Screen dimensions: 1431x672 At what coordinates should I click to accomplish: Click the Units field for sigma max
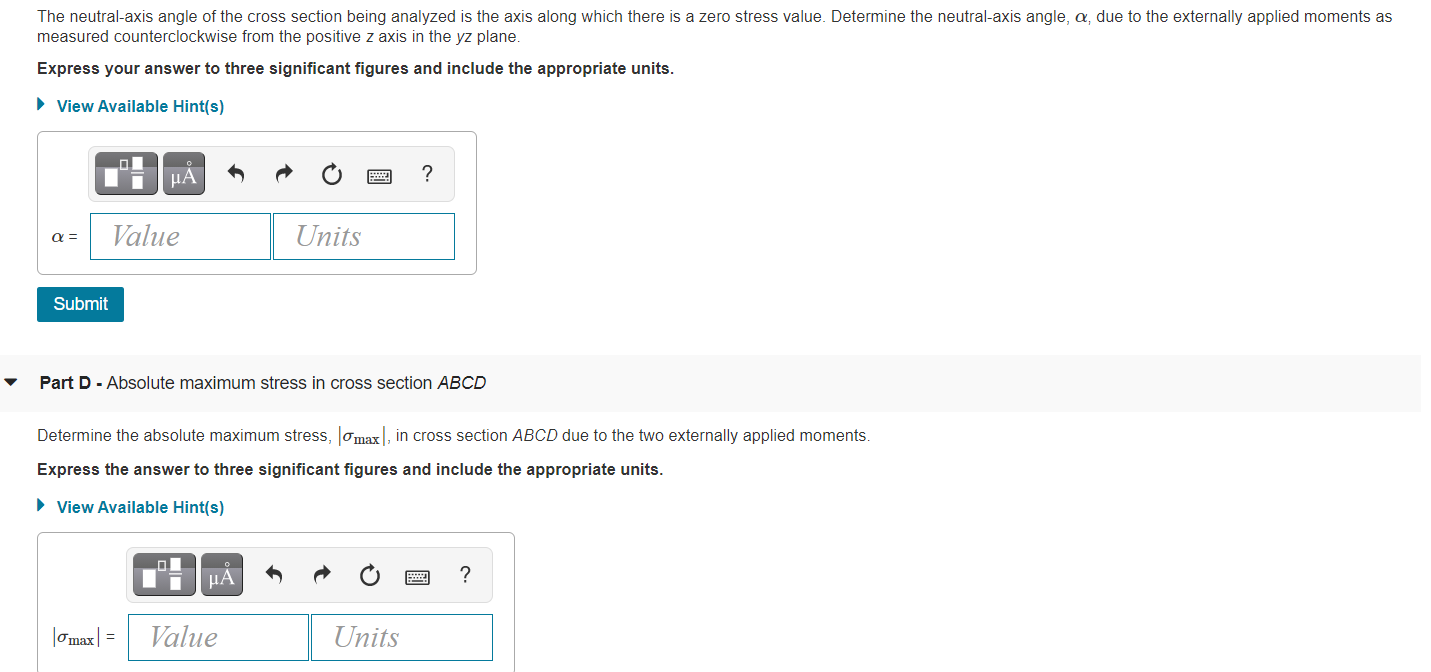401,637
